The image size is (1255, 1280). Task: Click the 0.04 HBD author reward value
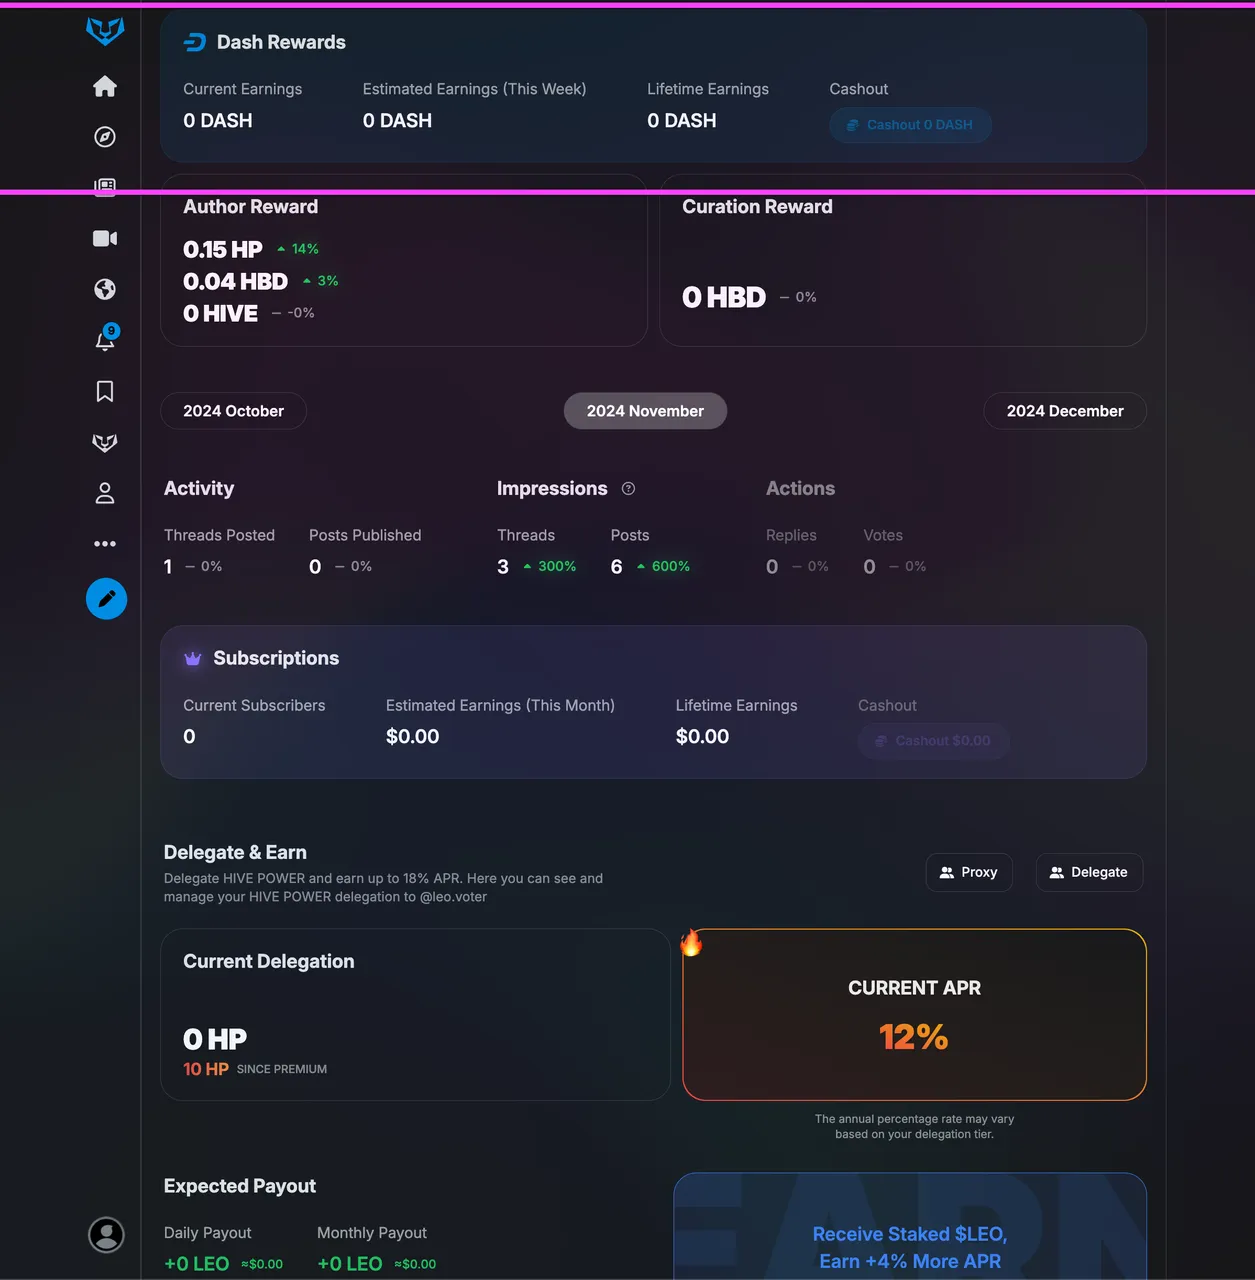235,281
